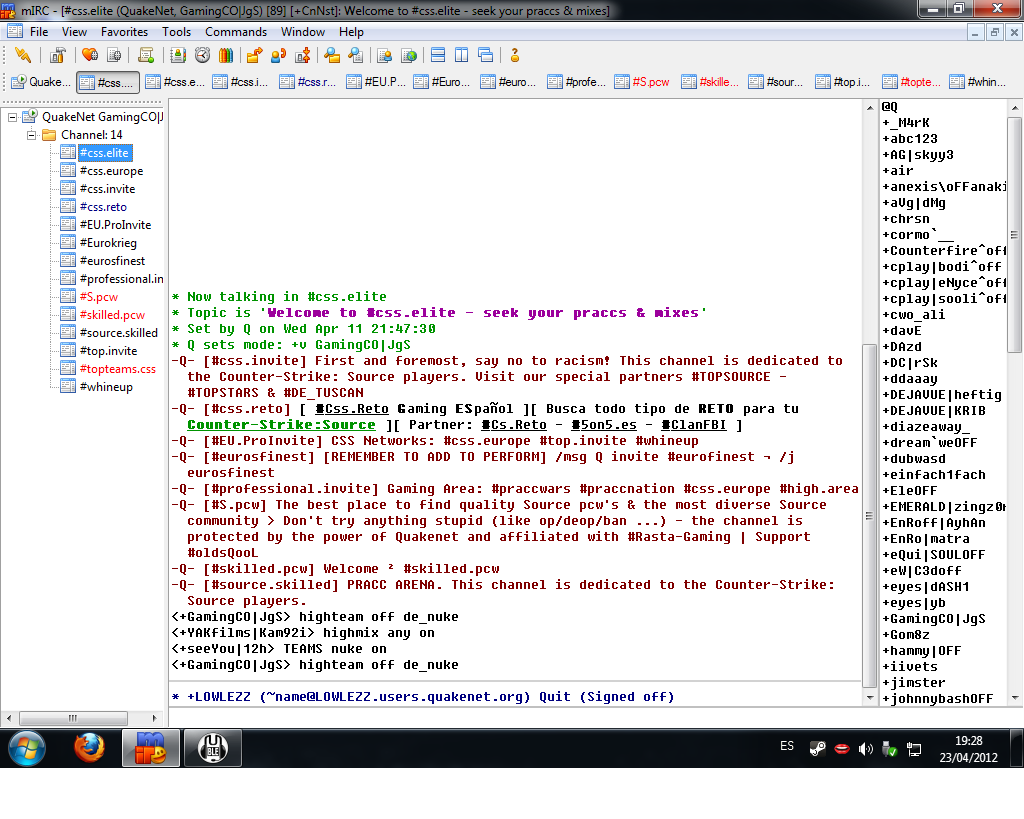The image size is (1024, 819).
Task: Open the Scripts Editor scroll icon
Action: tap(146, 56)
